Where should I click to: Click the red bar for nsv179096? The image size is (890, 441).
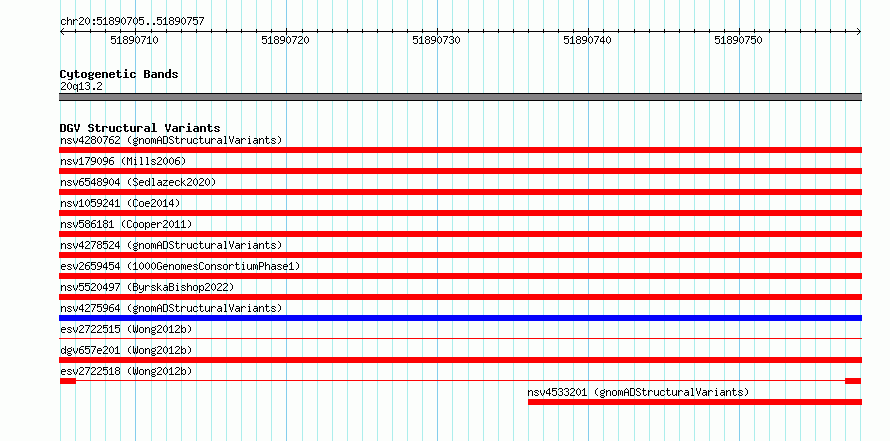[460, 171]
